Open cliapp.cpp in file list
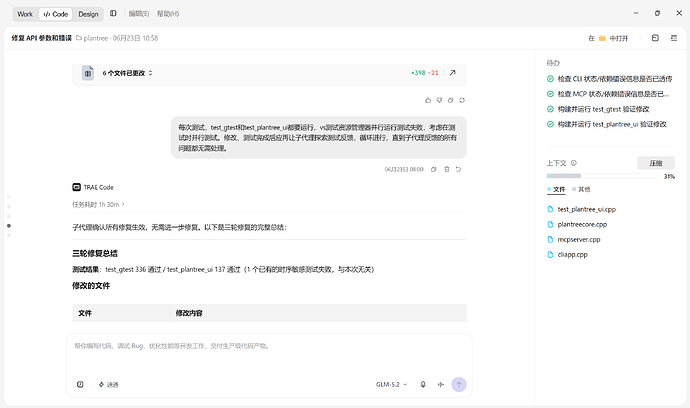690x408 pixels. click(x=573, y=255)
